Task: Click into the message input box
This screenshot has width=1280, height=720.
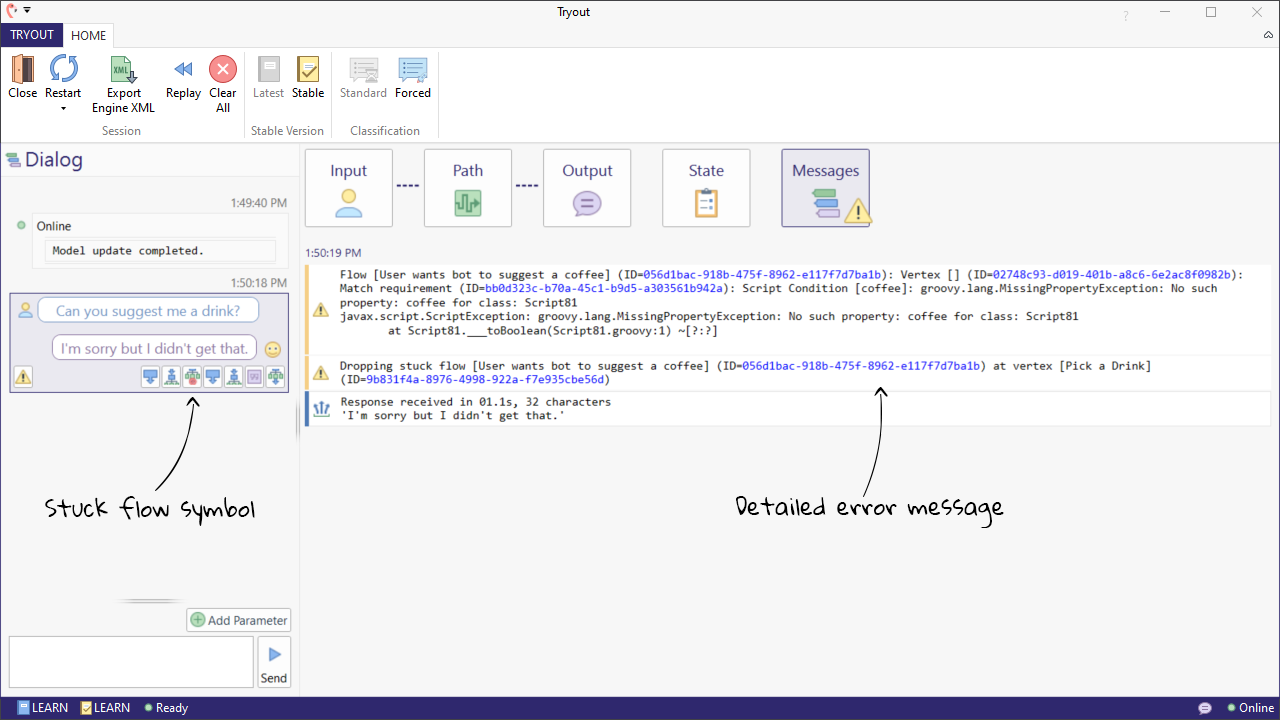Action: (131, 662)
